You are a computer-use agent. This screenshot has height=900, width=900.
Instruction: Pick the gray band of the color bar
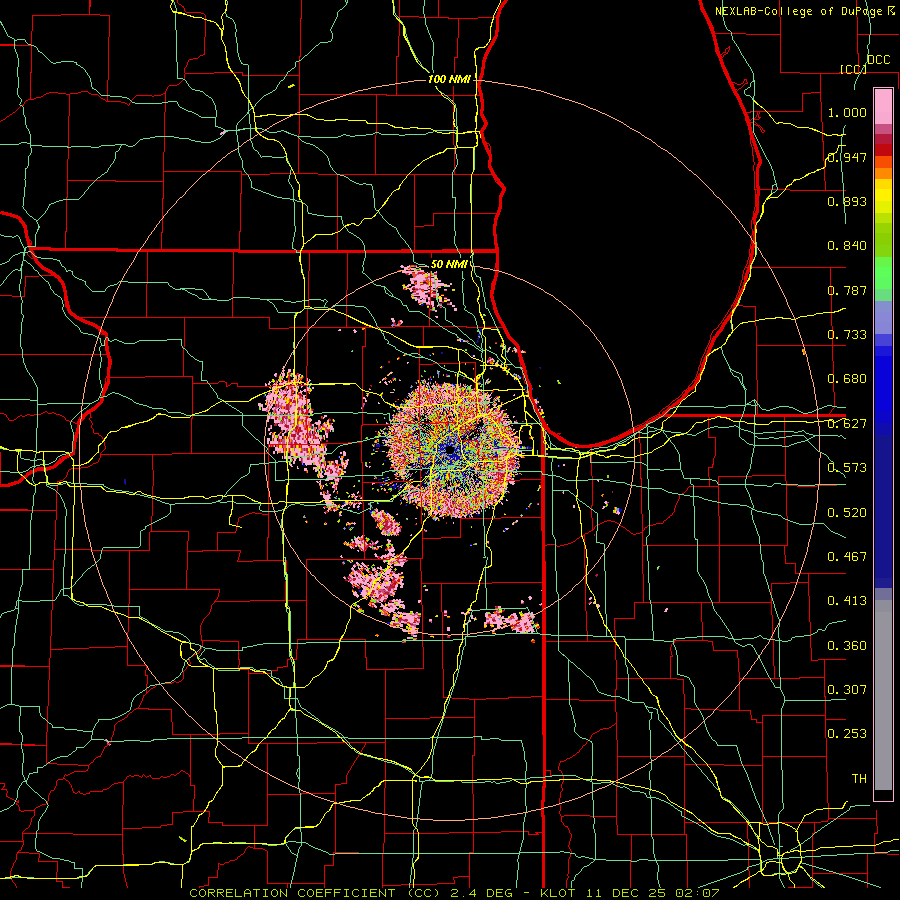(883, 695)
